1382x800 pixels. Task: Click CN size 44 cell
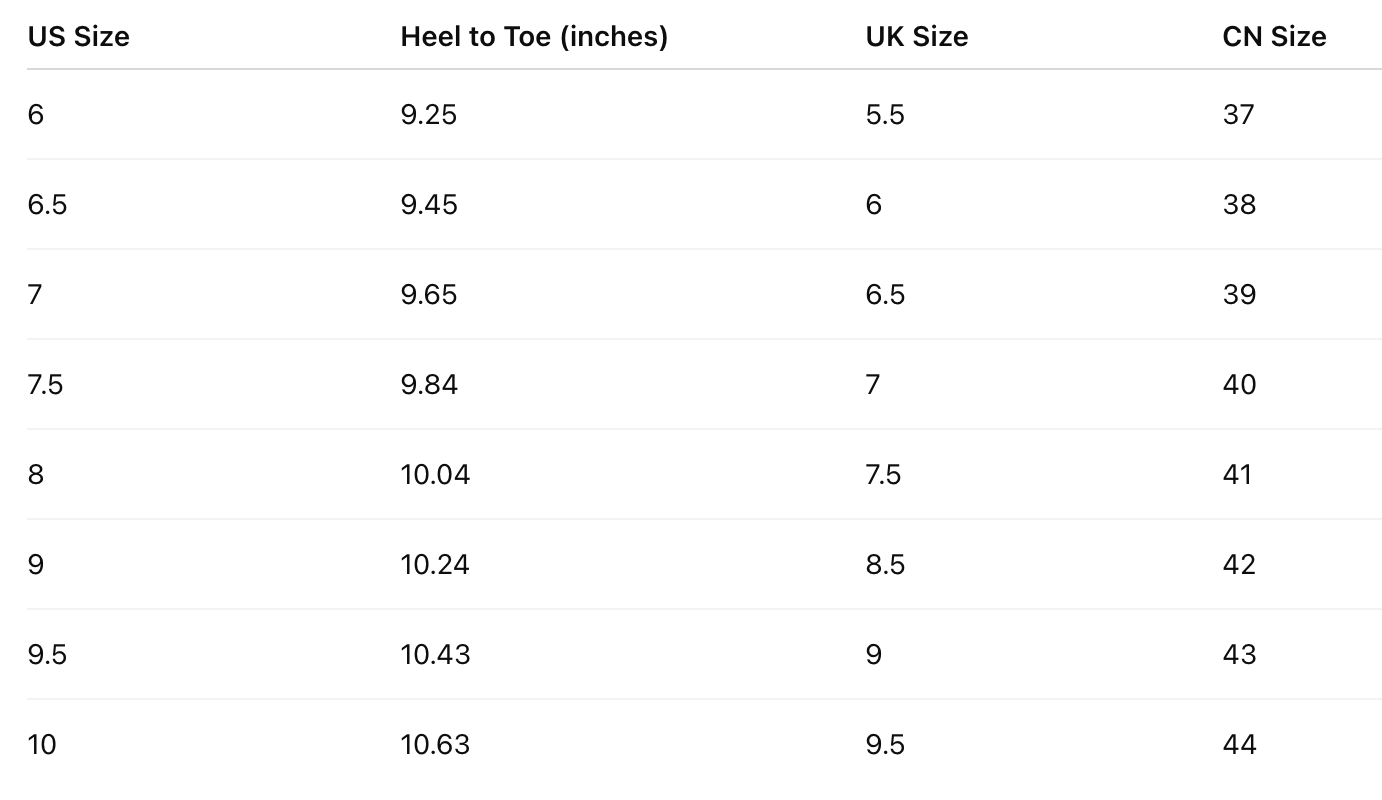coord(1239,745)
